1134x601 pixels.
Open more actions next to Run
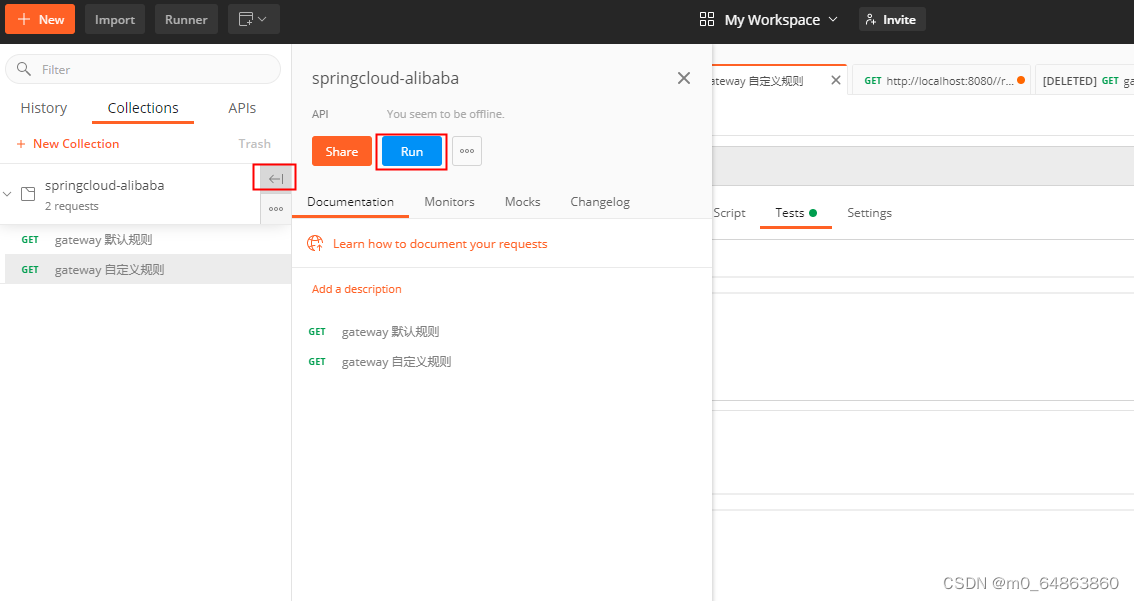467,151
